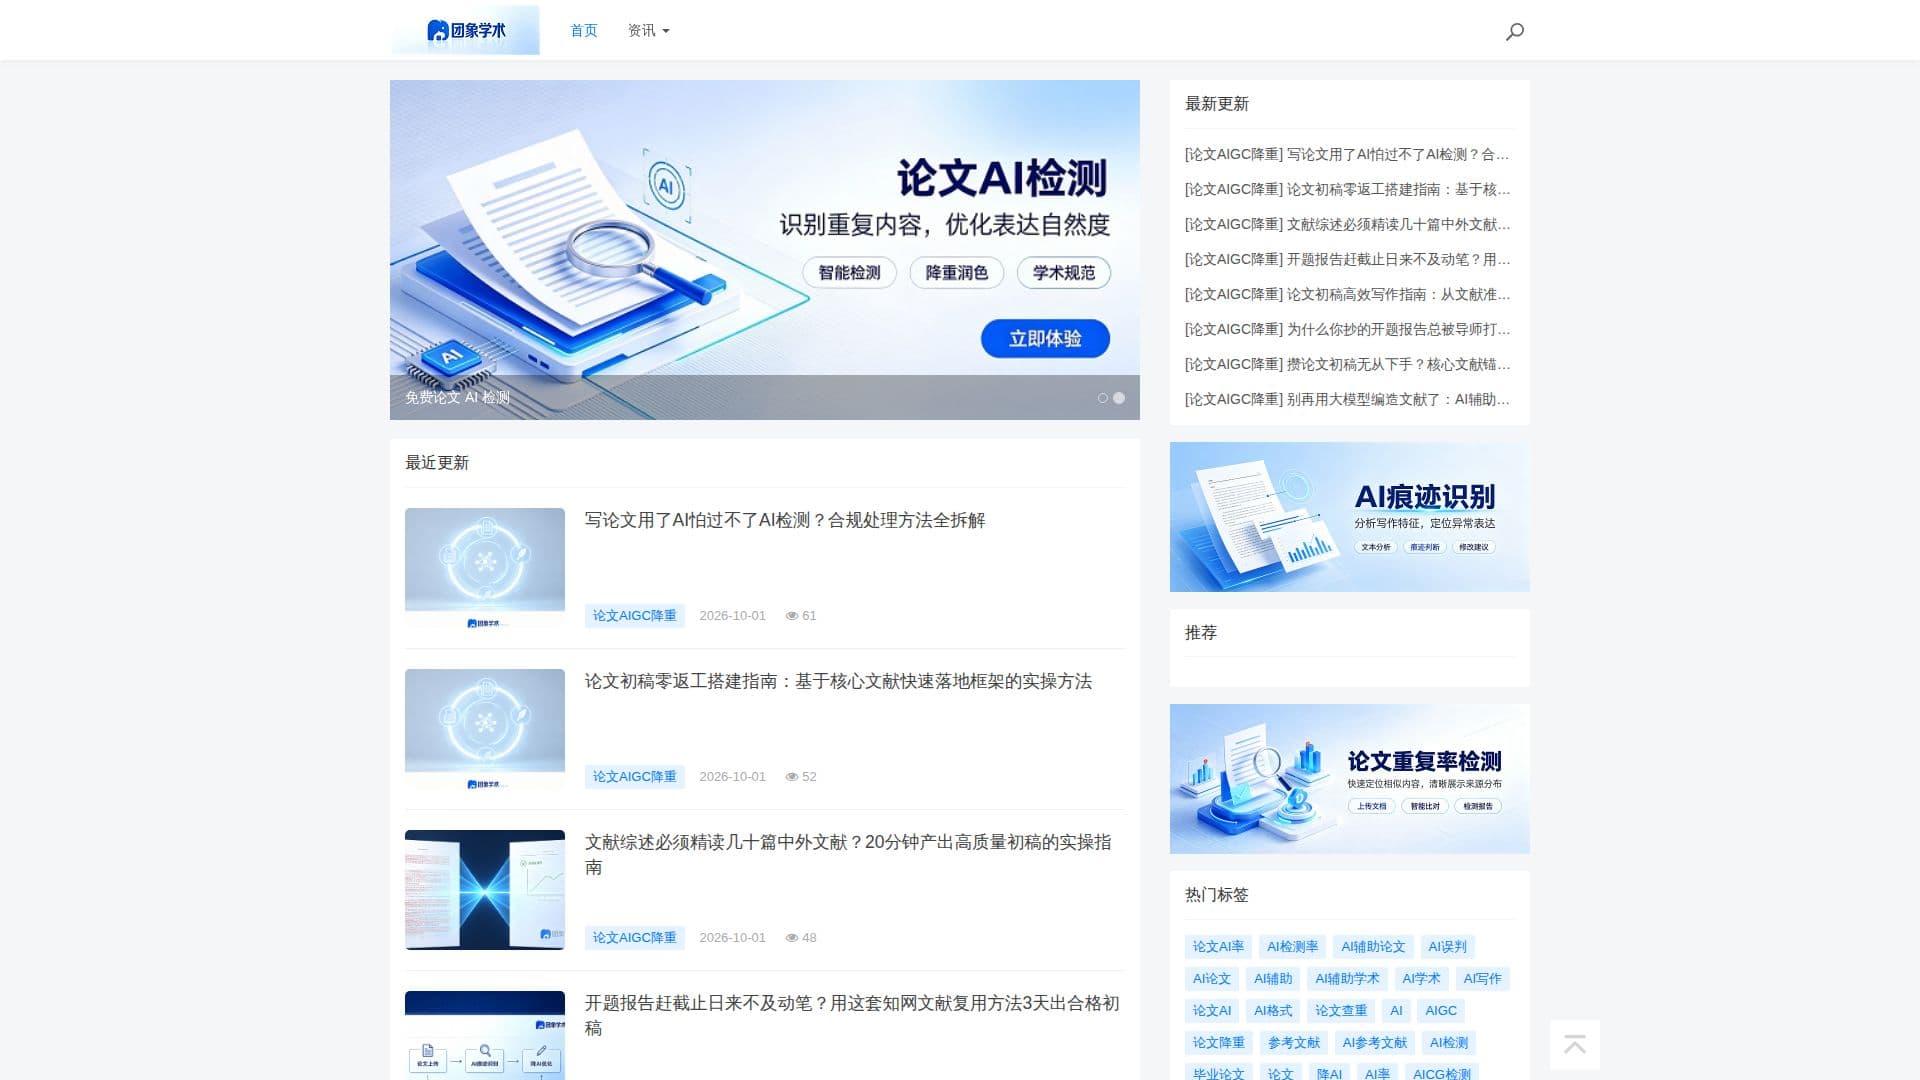Image resolution: width=1920 pixels, height=1080 pixels.
Task: Open article 写论文用了AI怕过不了AI检测 title
Action: (x=785, y=520)
